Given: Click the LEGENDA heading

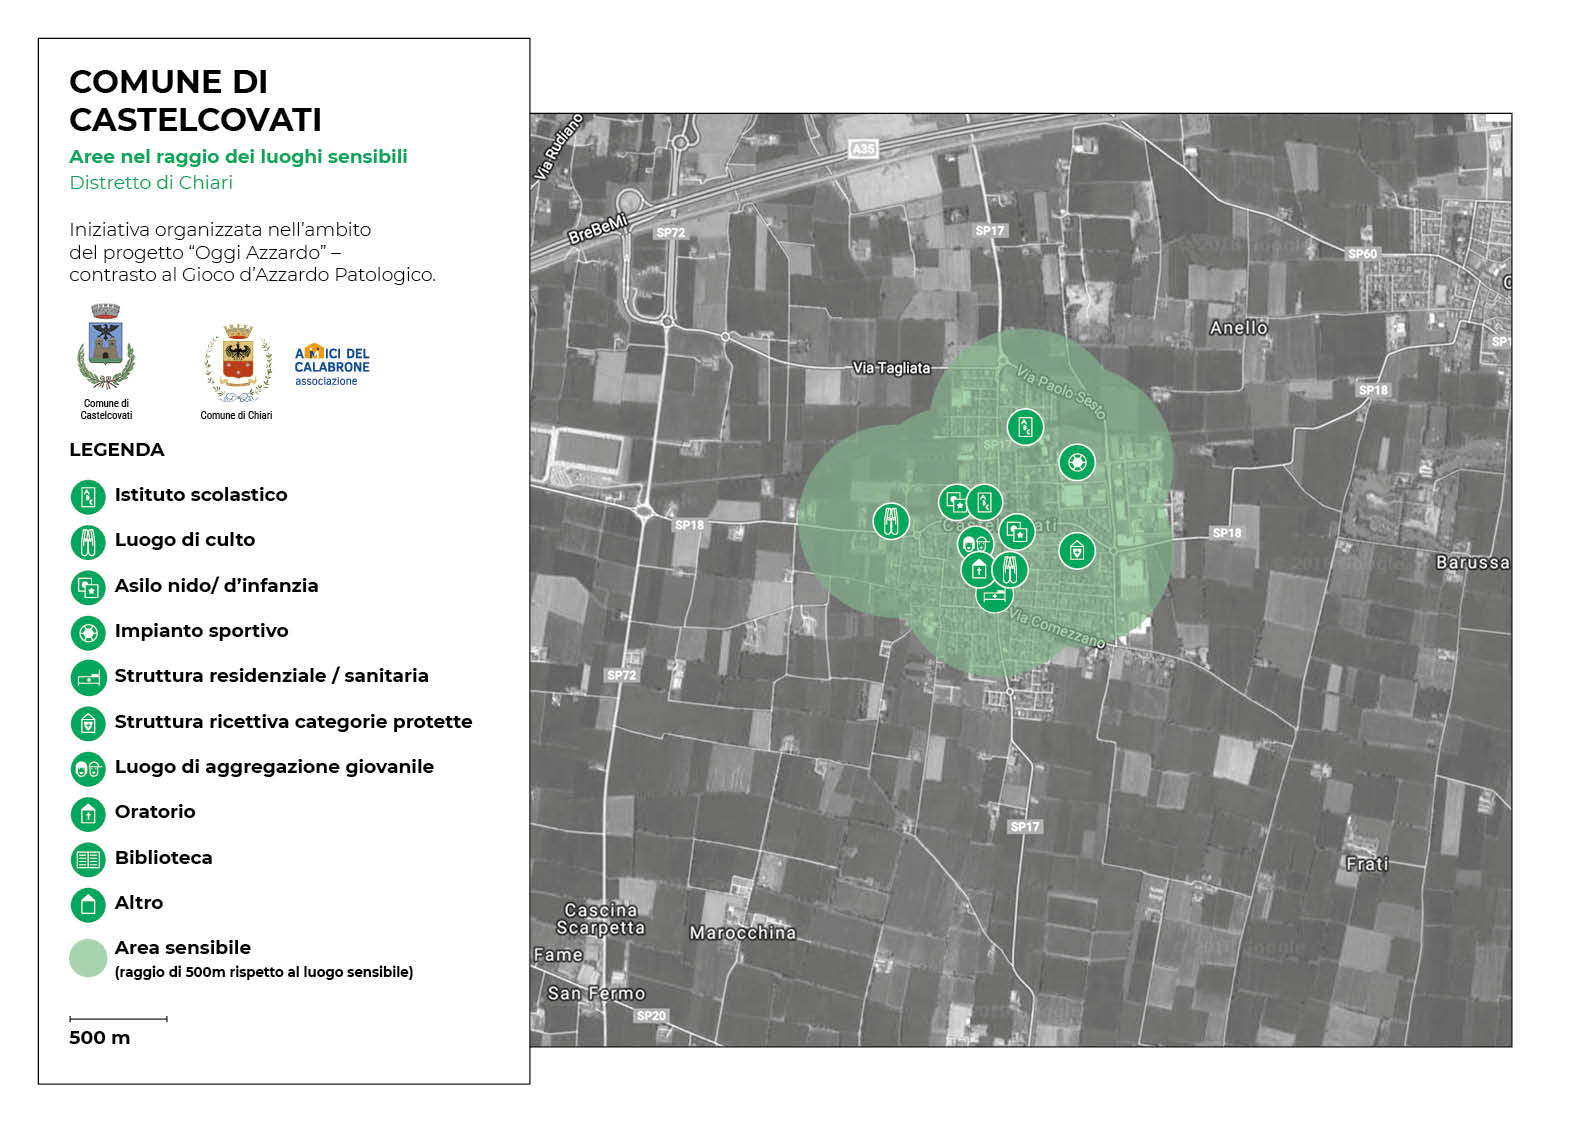Looking at the screenshot, I should [x=117, y=450].
